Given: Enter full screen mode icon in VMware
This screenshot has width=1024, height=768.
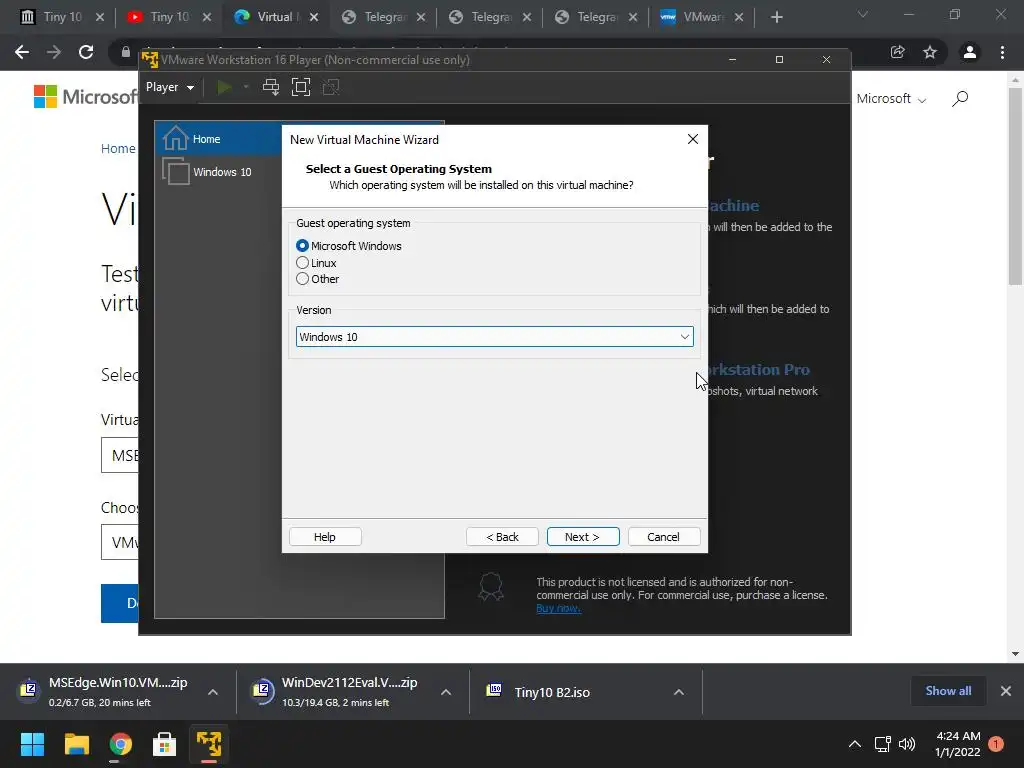Looking at the screenshot, I should click(300, 87).
